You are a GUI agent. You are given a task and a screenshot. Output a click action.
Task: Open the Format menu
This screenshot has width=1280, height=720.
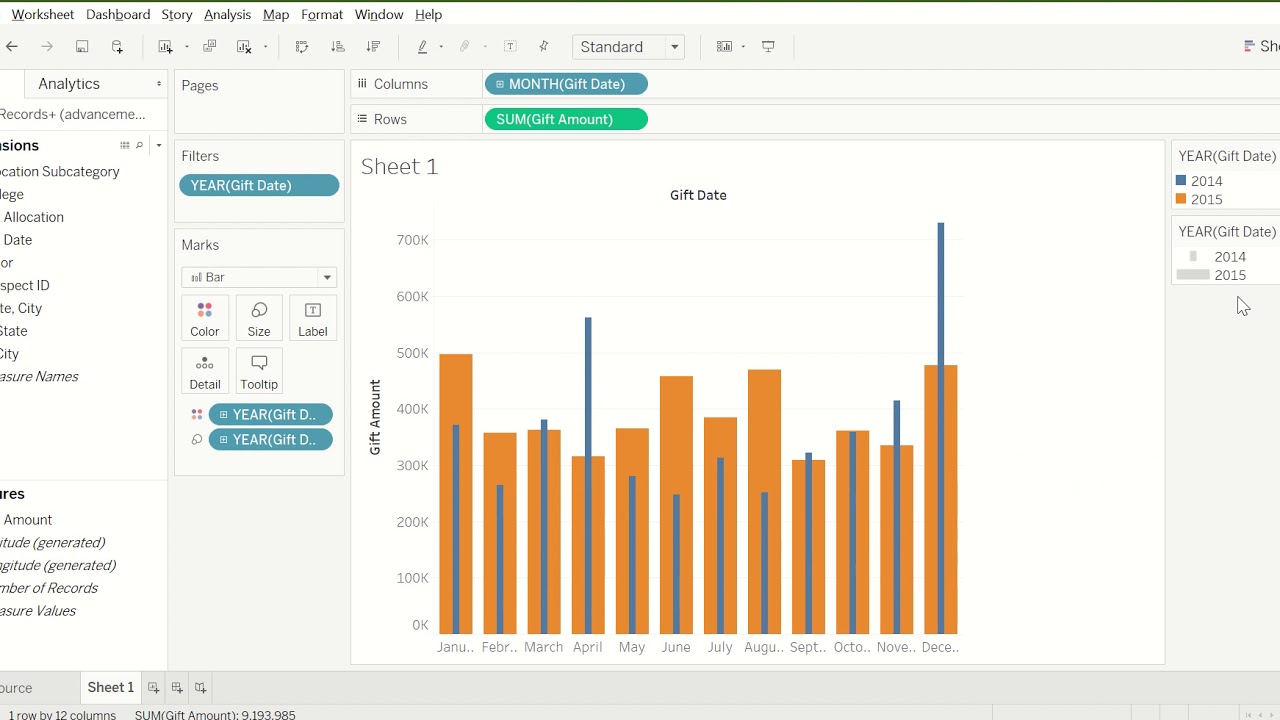click(x=322, y=15)
